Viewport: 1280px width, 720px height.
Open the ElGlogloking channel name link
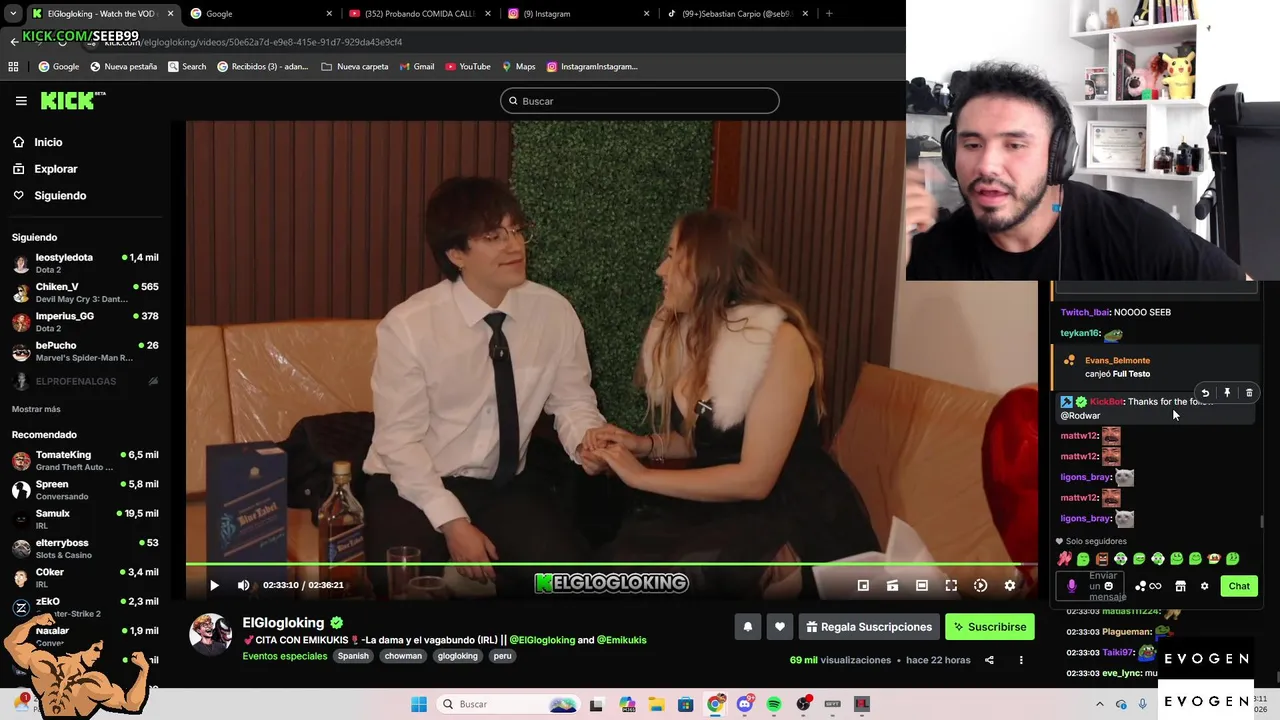pos(283,623)
